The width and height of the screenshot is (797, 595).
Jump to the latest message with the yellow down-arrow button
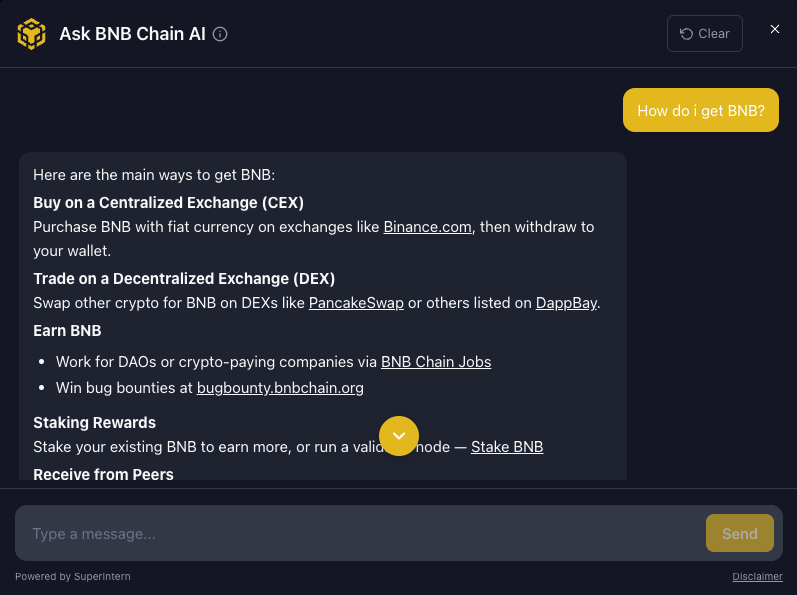pos(398,436)
